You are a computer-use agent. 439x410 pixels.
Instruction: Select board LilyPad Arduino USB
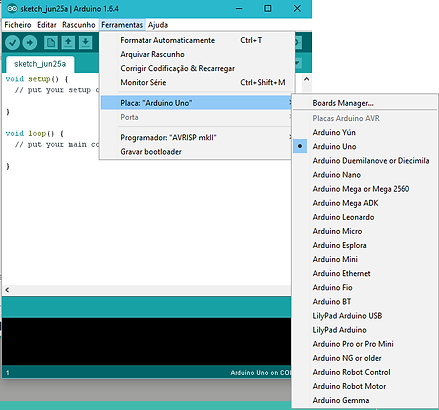[365, 316]
